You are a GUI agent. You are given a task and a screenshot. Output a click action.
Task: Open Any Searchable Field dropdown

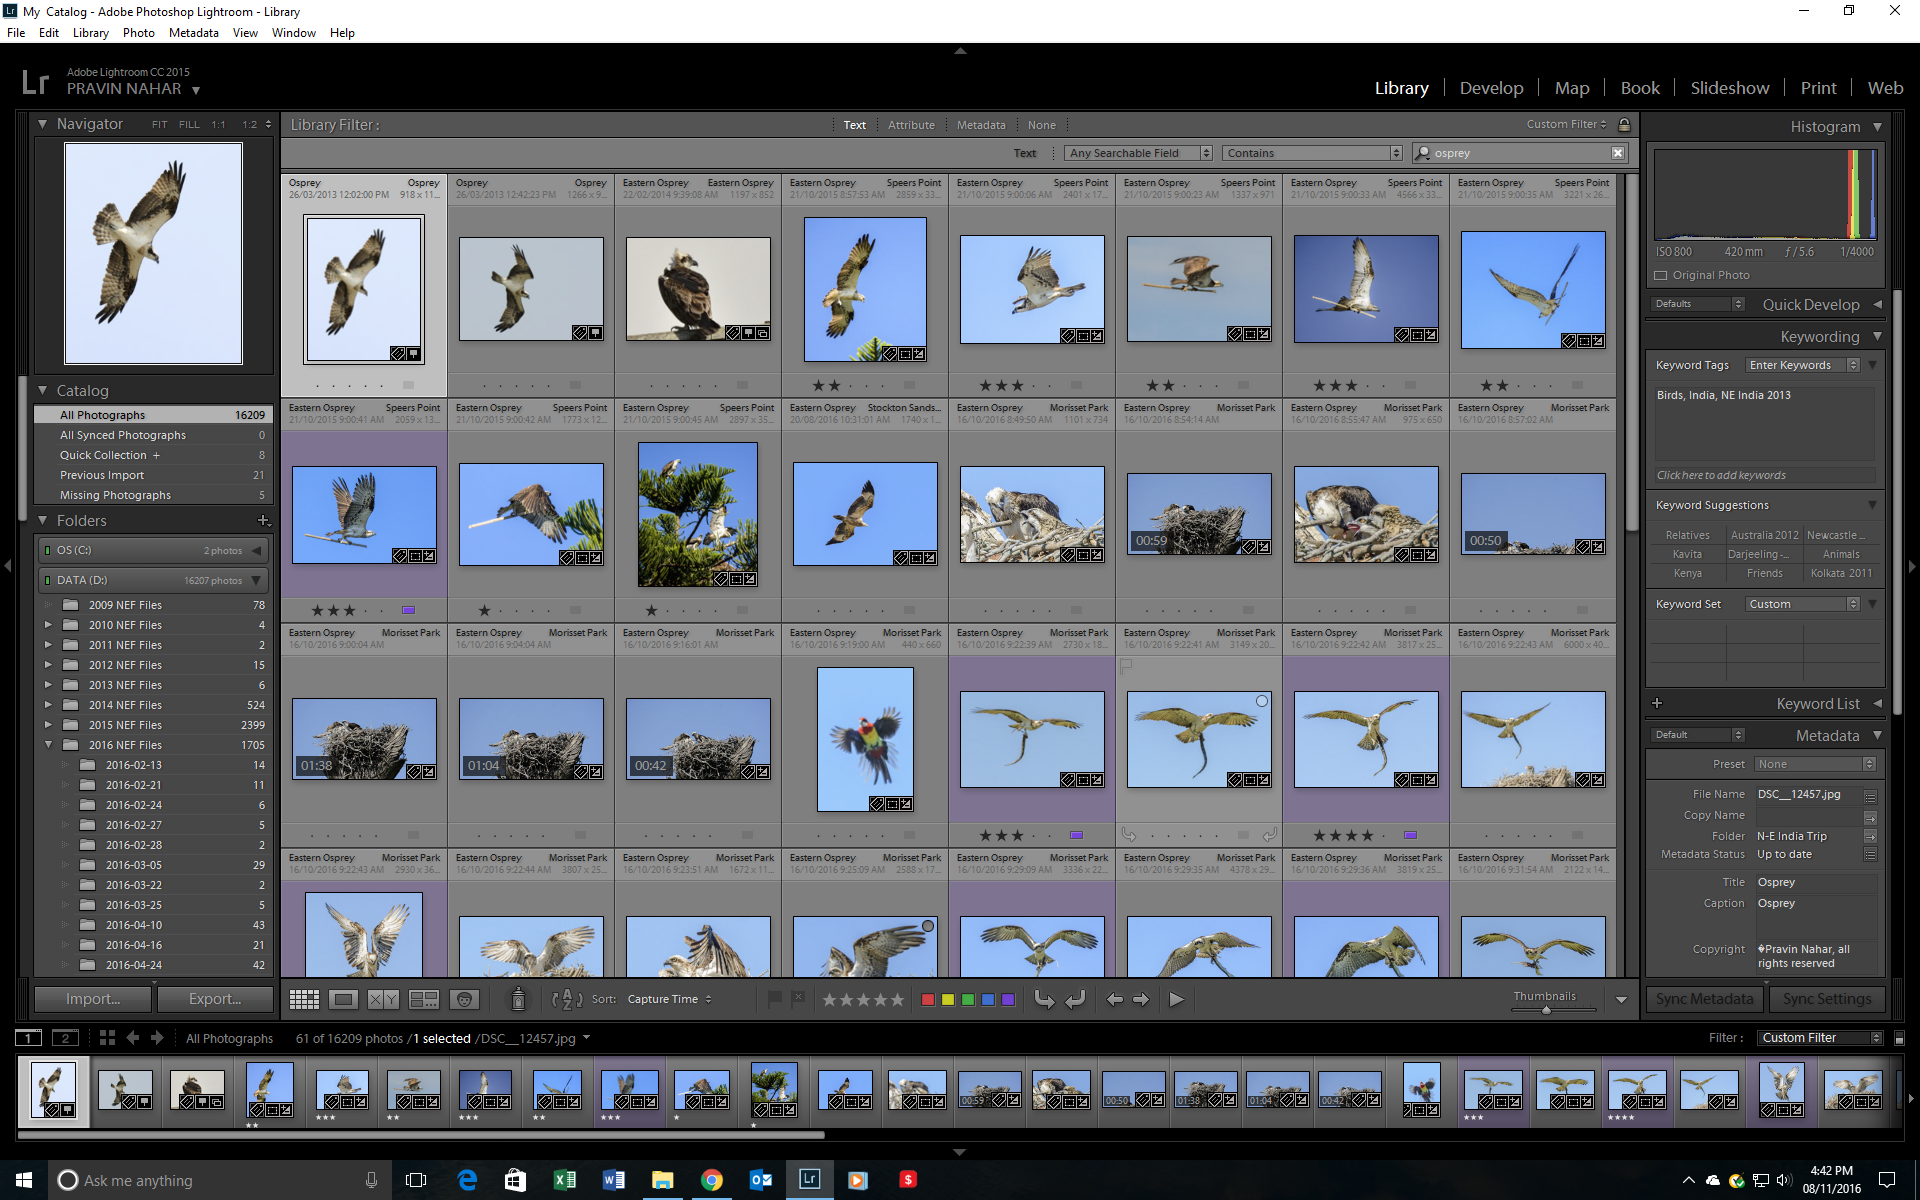click(1139, 153)
